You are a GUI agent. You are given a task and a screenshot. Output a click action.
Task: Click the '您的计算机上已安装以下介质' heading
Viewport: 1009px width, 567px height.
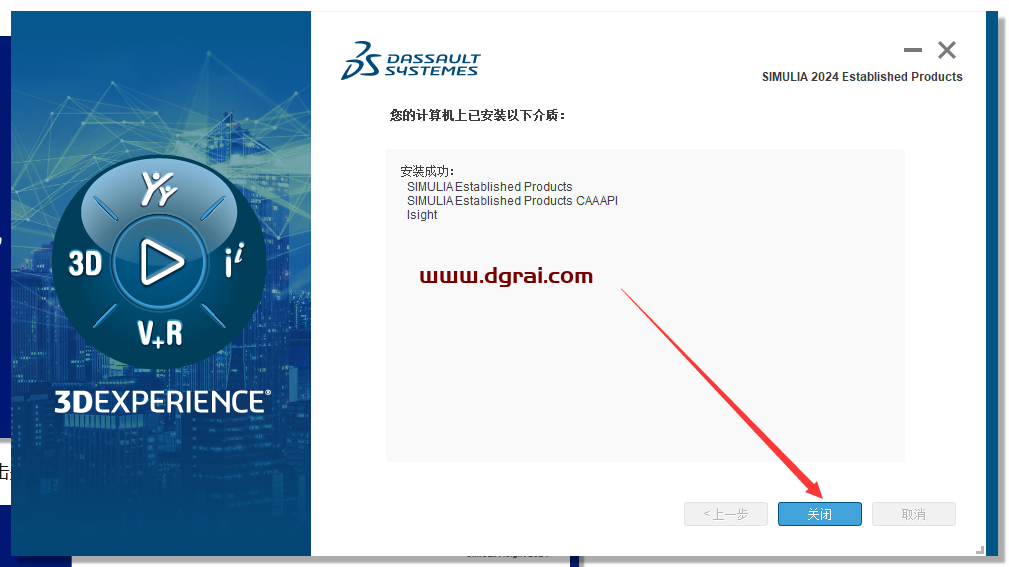tap(477, 115)
